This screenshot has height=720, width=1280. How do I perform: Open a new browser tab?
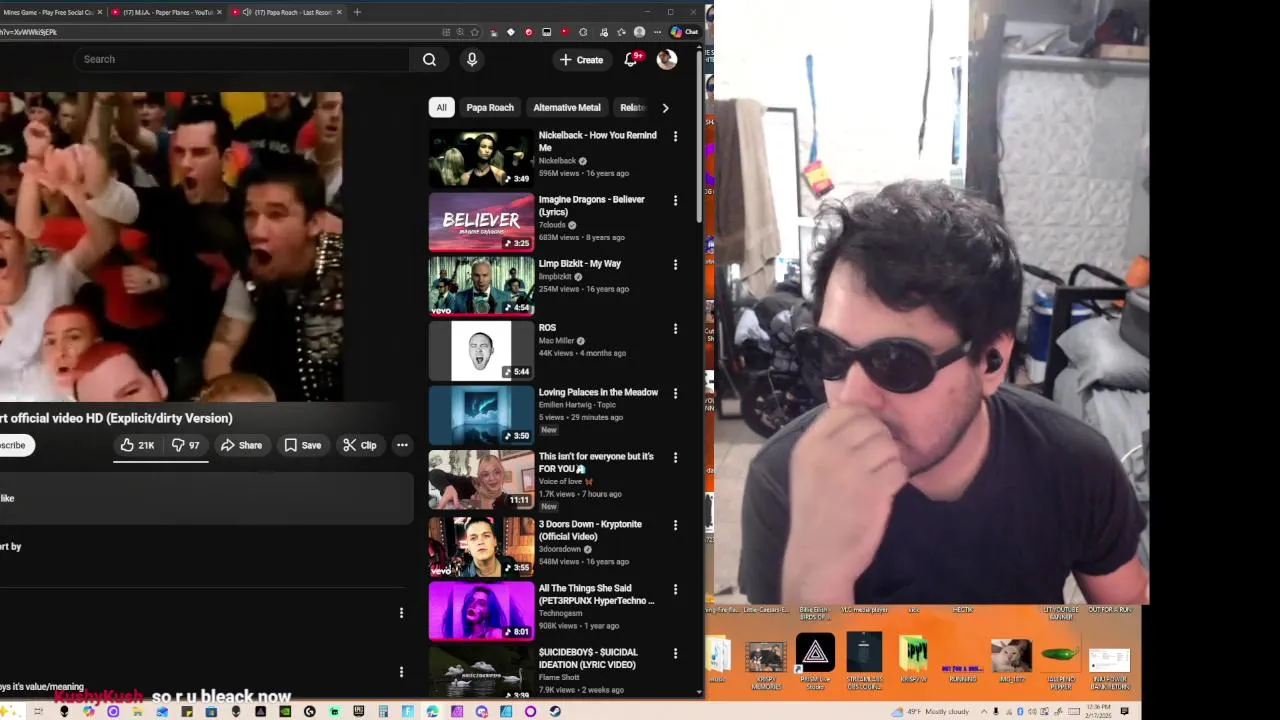click(x=357, y=12)
